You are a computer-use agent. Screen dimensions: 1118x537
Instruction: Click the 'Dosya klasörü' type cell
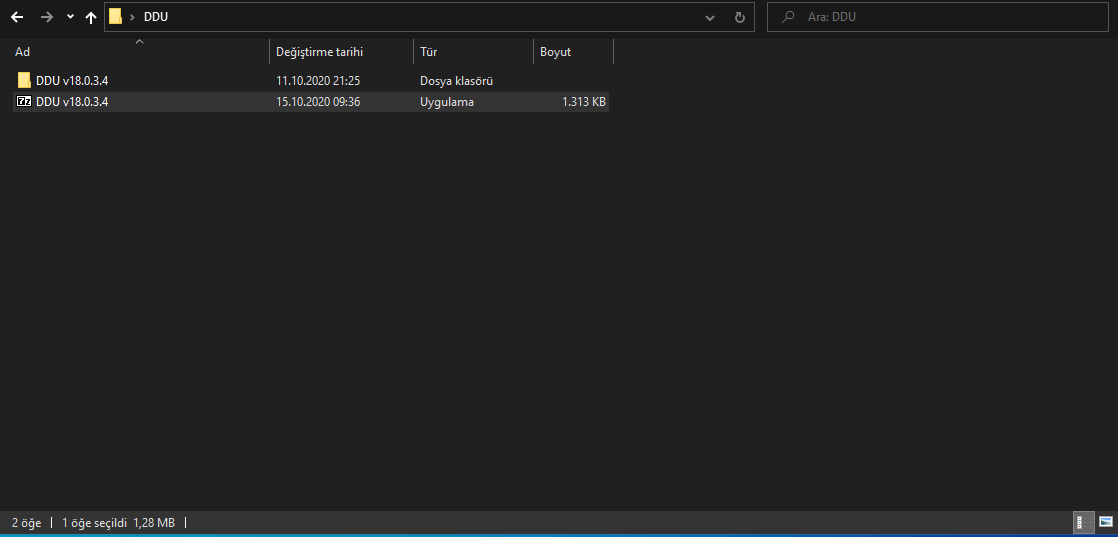[456, 81]
